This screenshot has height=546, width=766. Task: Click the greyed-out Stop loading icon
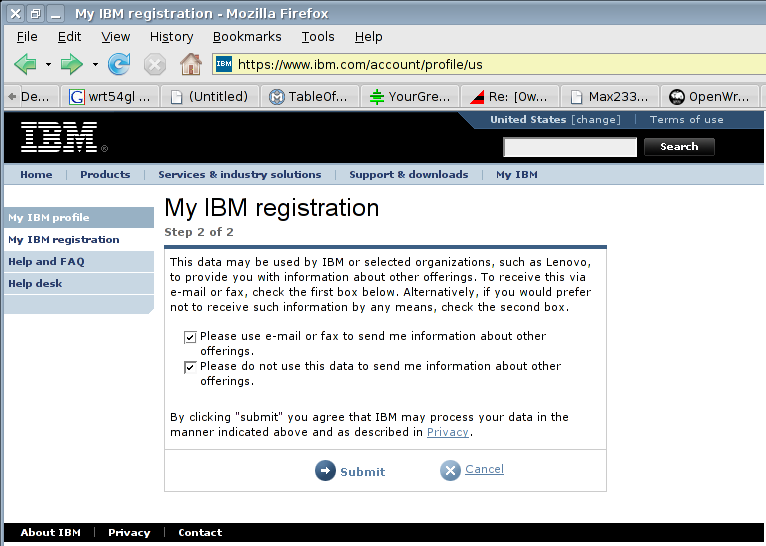point(155,64)
